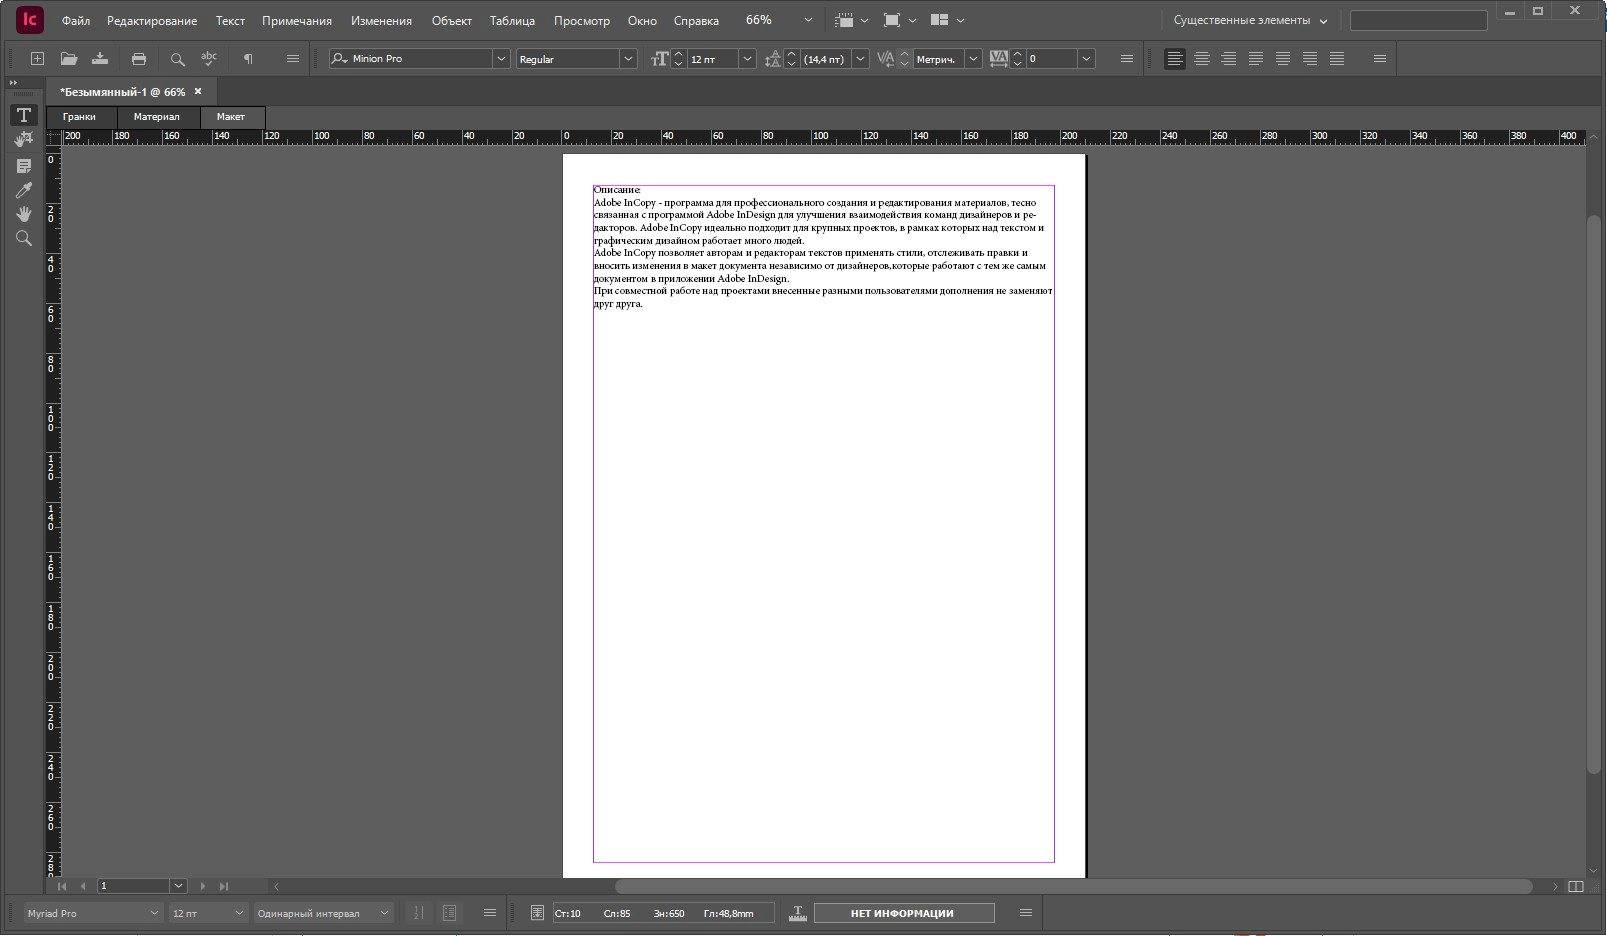Expand the leading (14,4 пт) dropdown
The height and width of the screenshot is (936, 1607).
[860, 59]
